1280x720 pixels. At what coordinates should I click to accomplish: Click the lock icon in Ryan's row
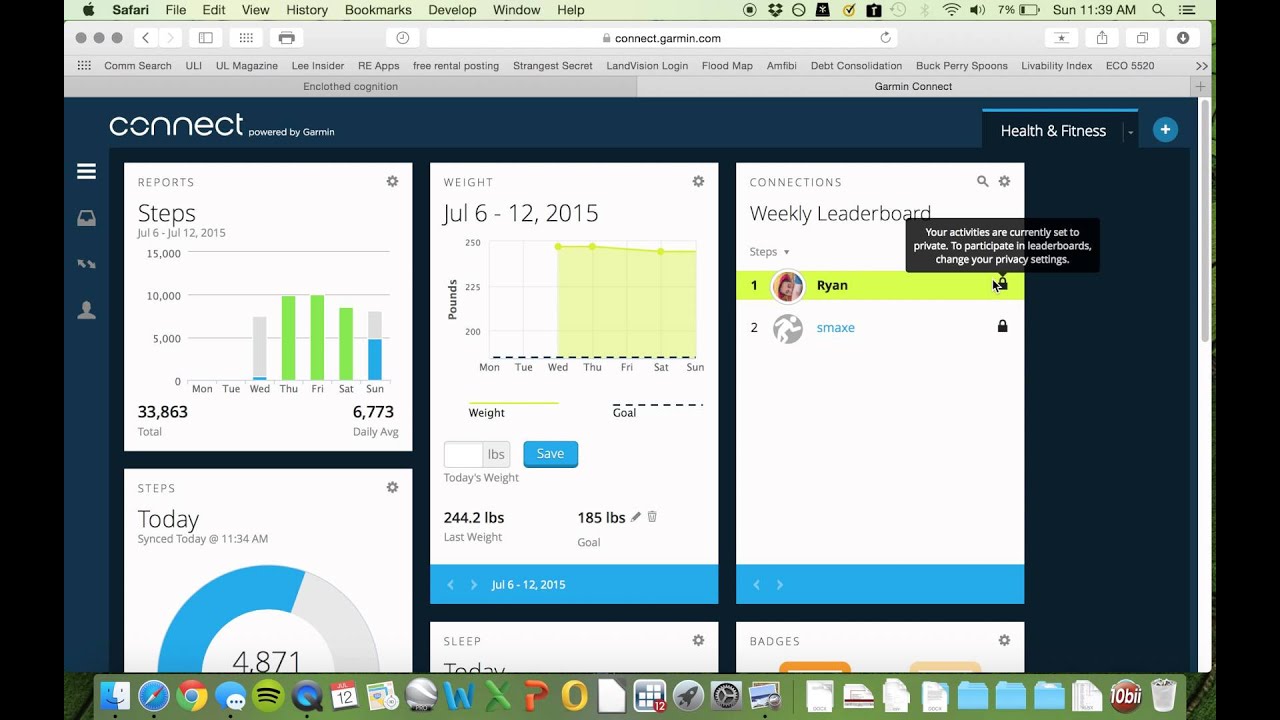1002,284
